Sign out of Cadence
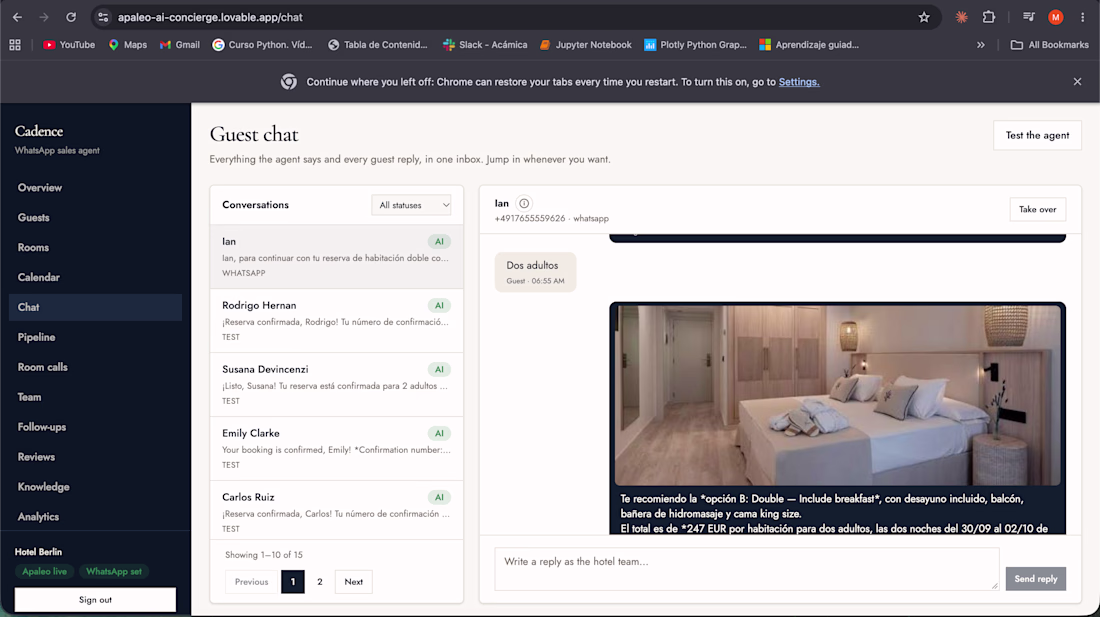The height and width of the screenshot is (617, 1100). click(95, 599)
